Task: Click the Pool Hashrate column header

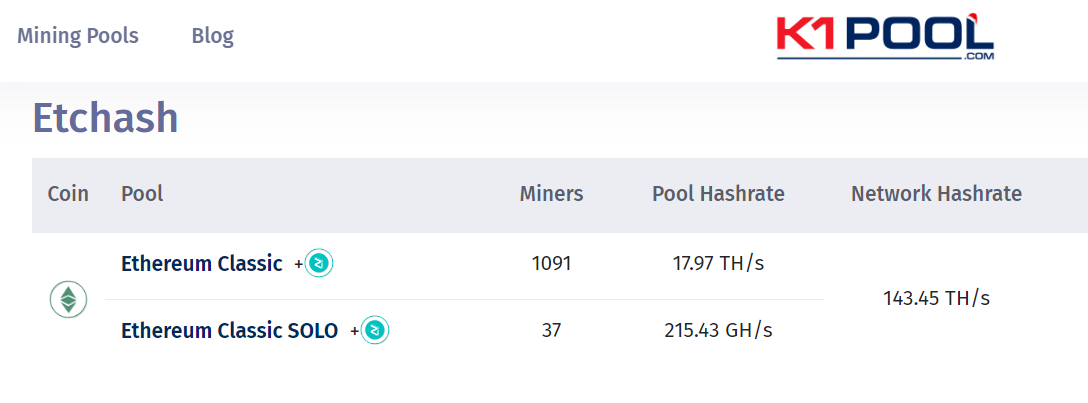Action: (718, 194)
